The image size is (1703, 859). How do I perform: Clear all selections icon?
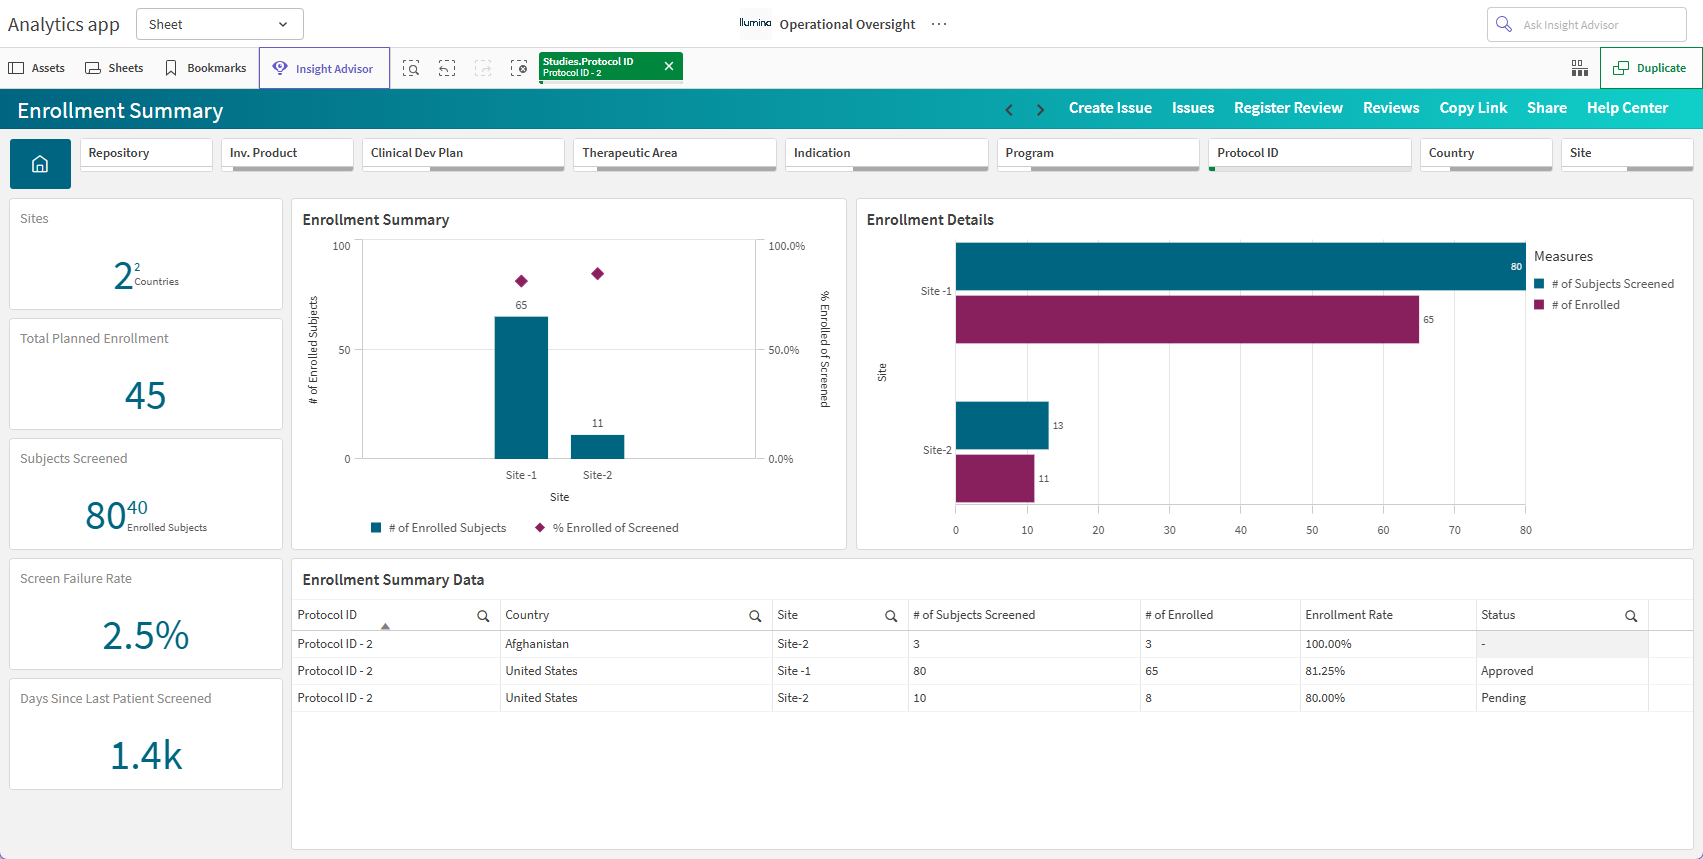[x=519, y=68]
